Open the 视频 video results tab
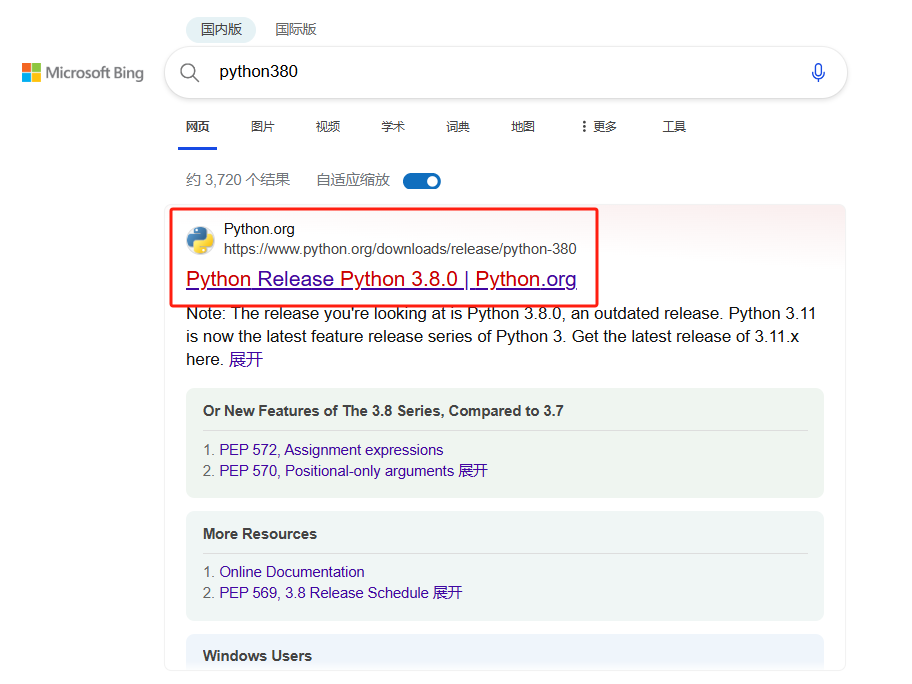912x684 pixels. 327,126
